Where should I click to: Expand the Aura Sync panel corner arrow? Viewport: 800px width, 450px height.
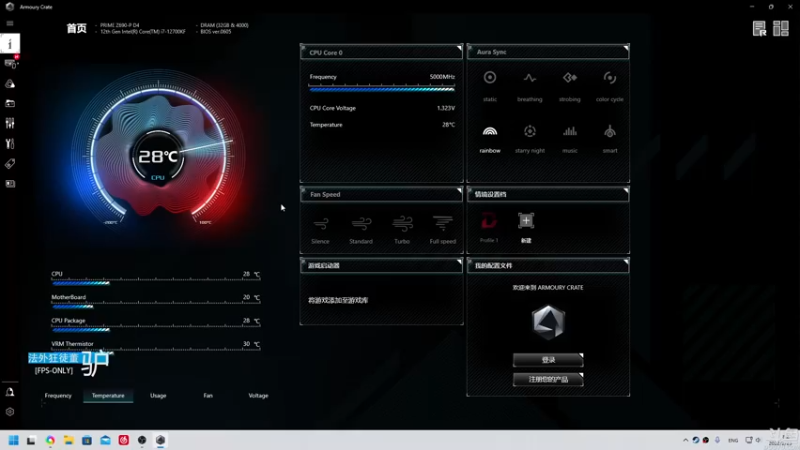[626, 48]
